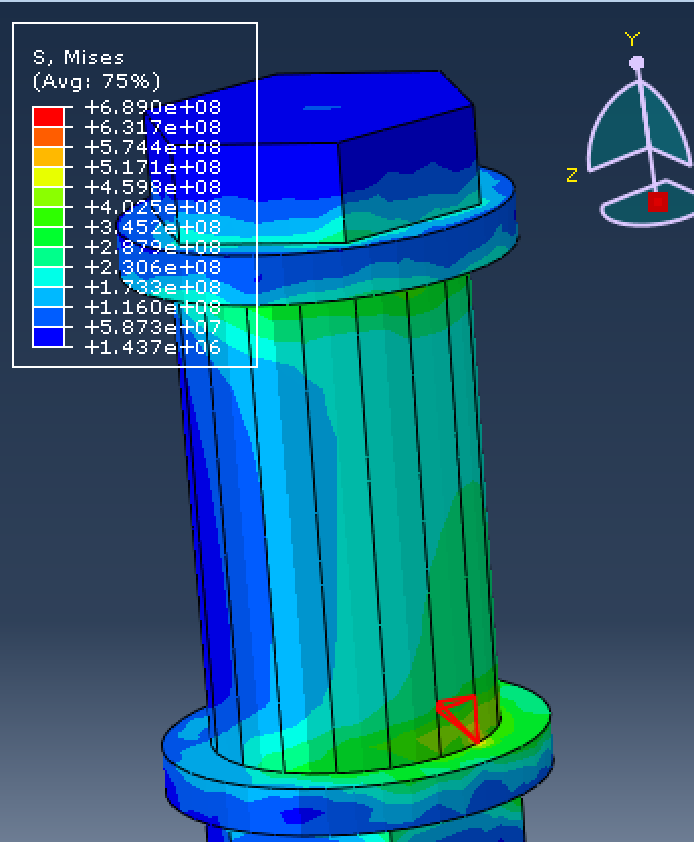Click the red legend color swatch

tap(48, 117)
